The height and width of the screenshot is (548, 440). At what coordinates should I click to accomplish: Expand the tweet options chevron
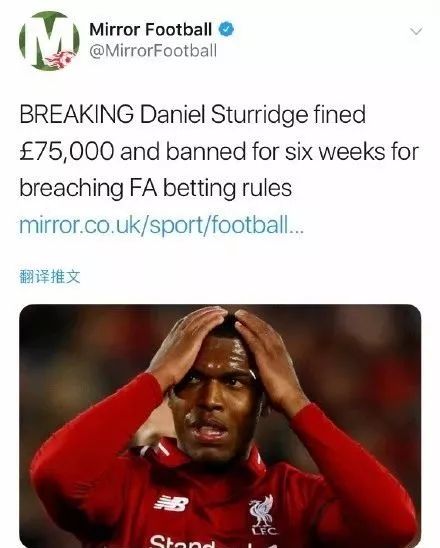[416, 31]
